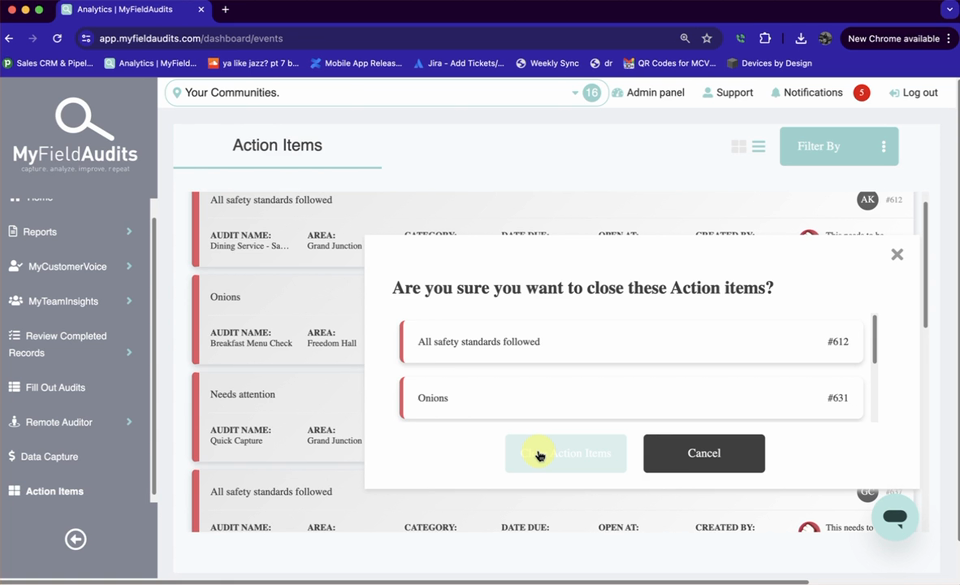960x585 pixels.
Task: Click the address bar URL
Action: point(191,39)
